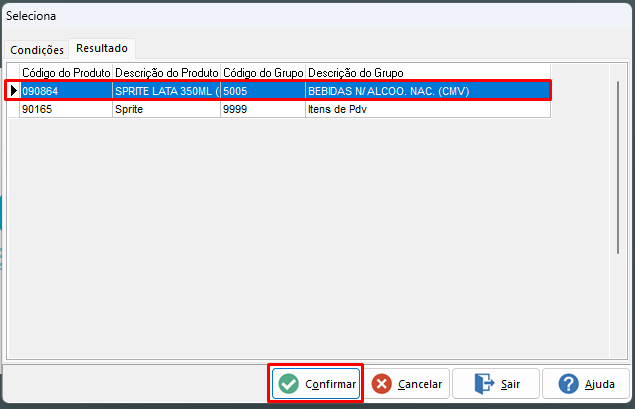Image resolution: width=635 pixels, height=409 pixels.
Task: Click group code cell 5005
Action: [x=263, y=91]
